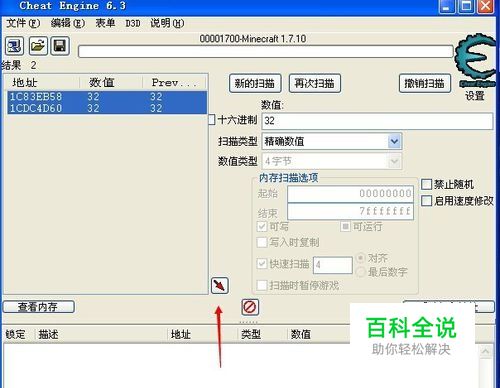Click the red clear-list no-entry icon
The width and height of the screenshot is (500, 388).
[x=250, y=307]
